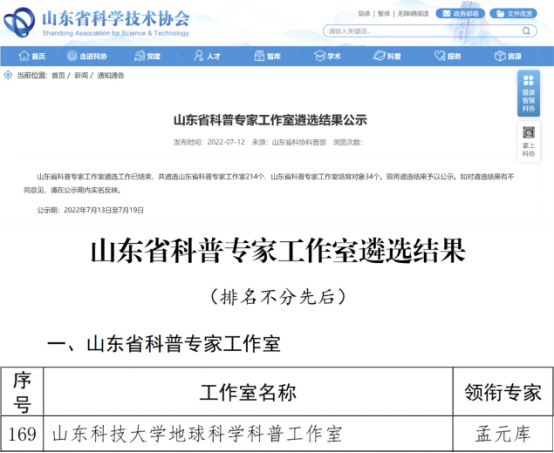Click the 工作室名称 table header
Screen dimensions: 554x453
[x=248, y=392]
